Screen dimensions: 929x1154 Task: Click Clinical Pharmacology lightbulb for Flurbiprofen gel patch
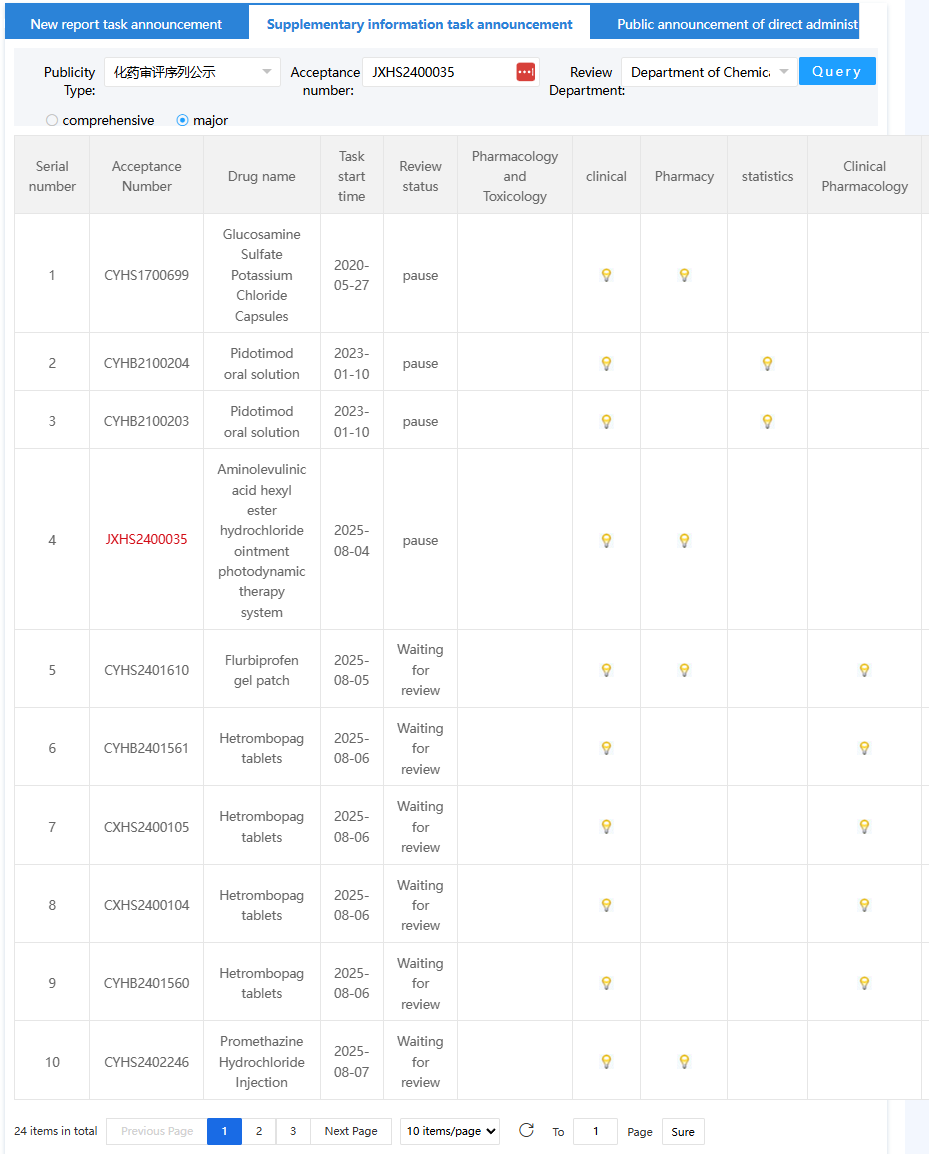(864, 670)
